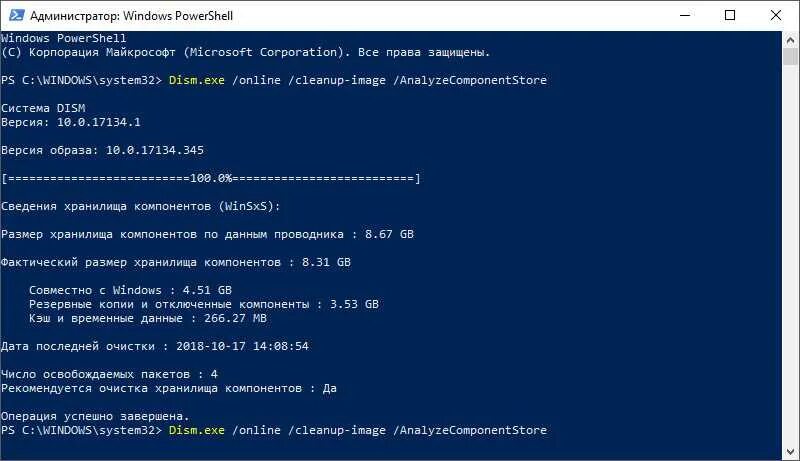Click the DISM version 10.0.17134.1 line
Viewport: 800px width, 461px height.
pyautogui.click(x=71, y=122)
